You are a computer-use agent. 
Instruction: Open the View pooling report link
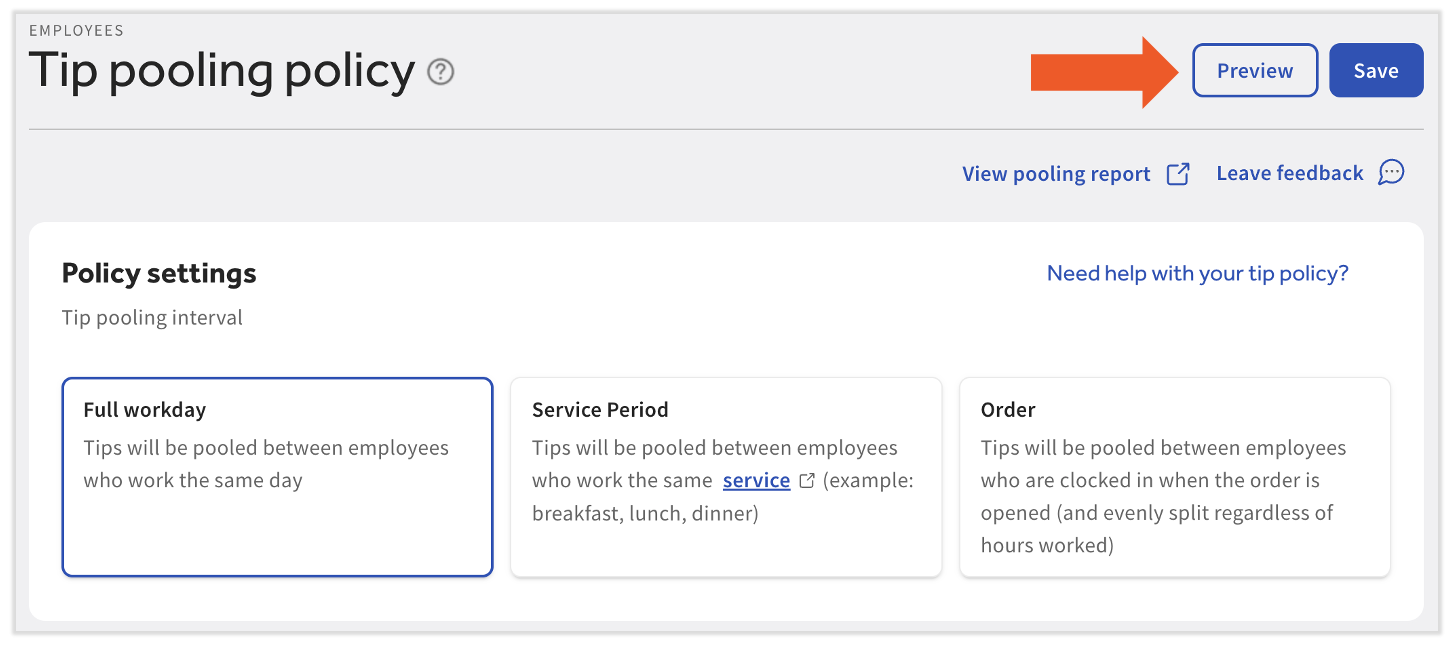point(1055,172)
